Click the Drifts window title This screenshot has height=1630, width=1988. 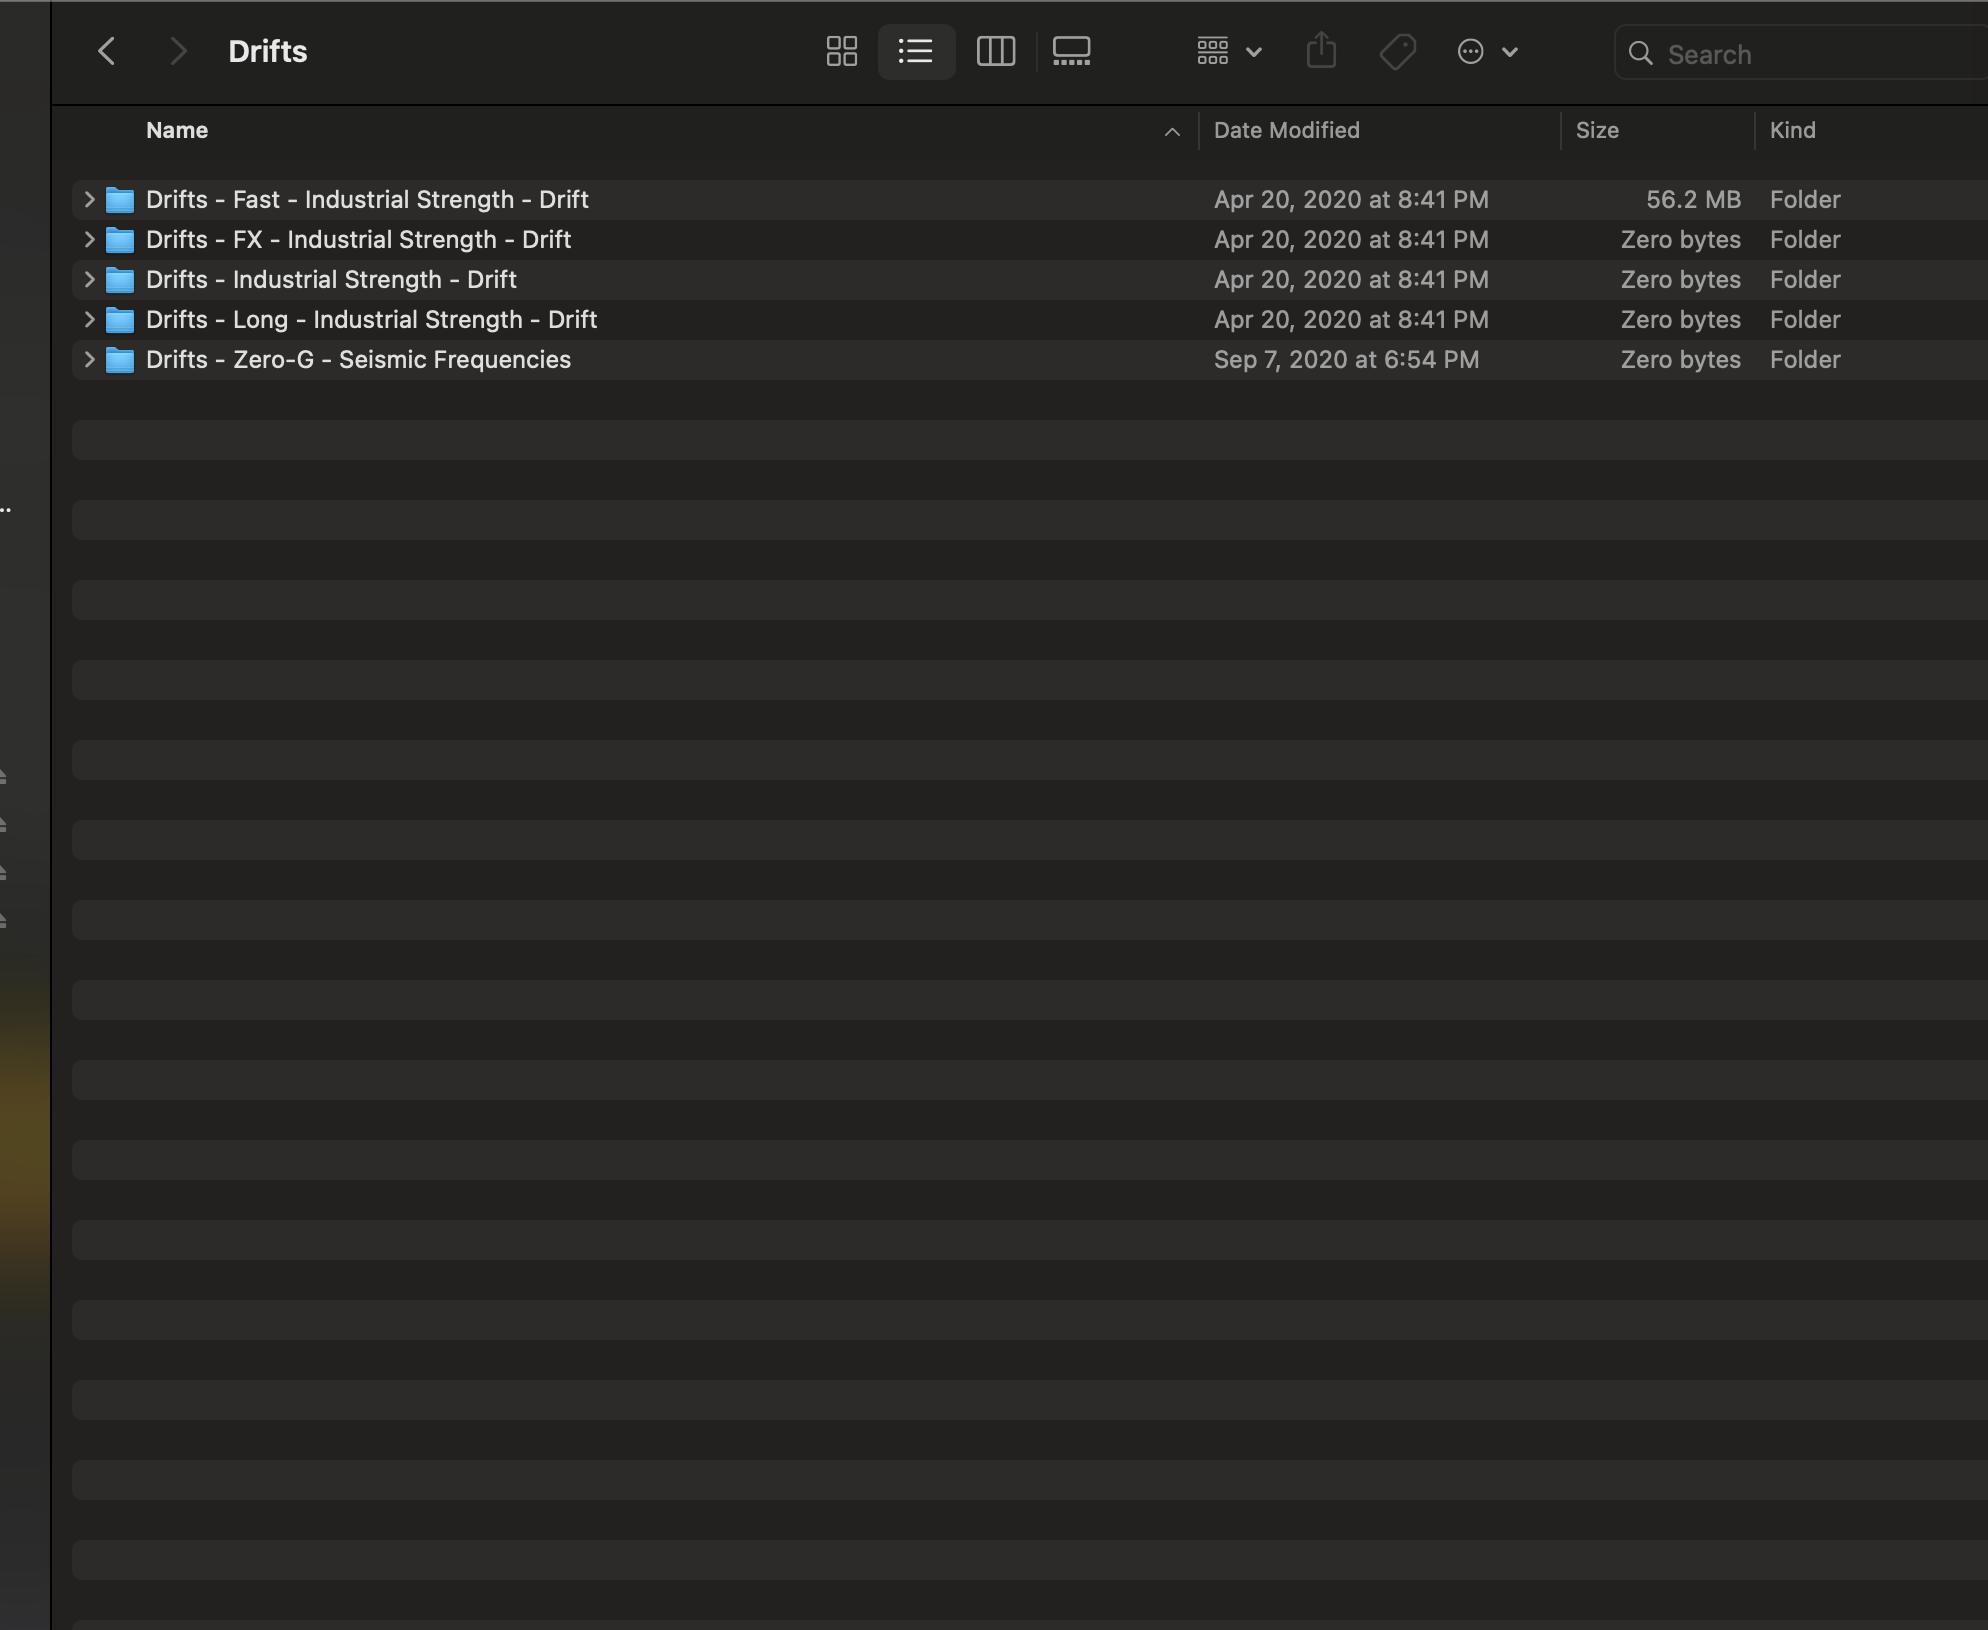(267, 51)
